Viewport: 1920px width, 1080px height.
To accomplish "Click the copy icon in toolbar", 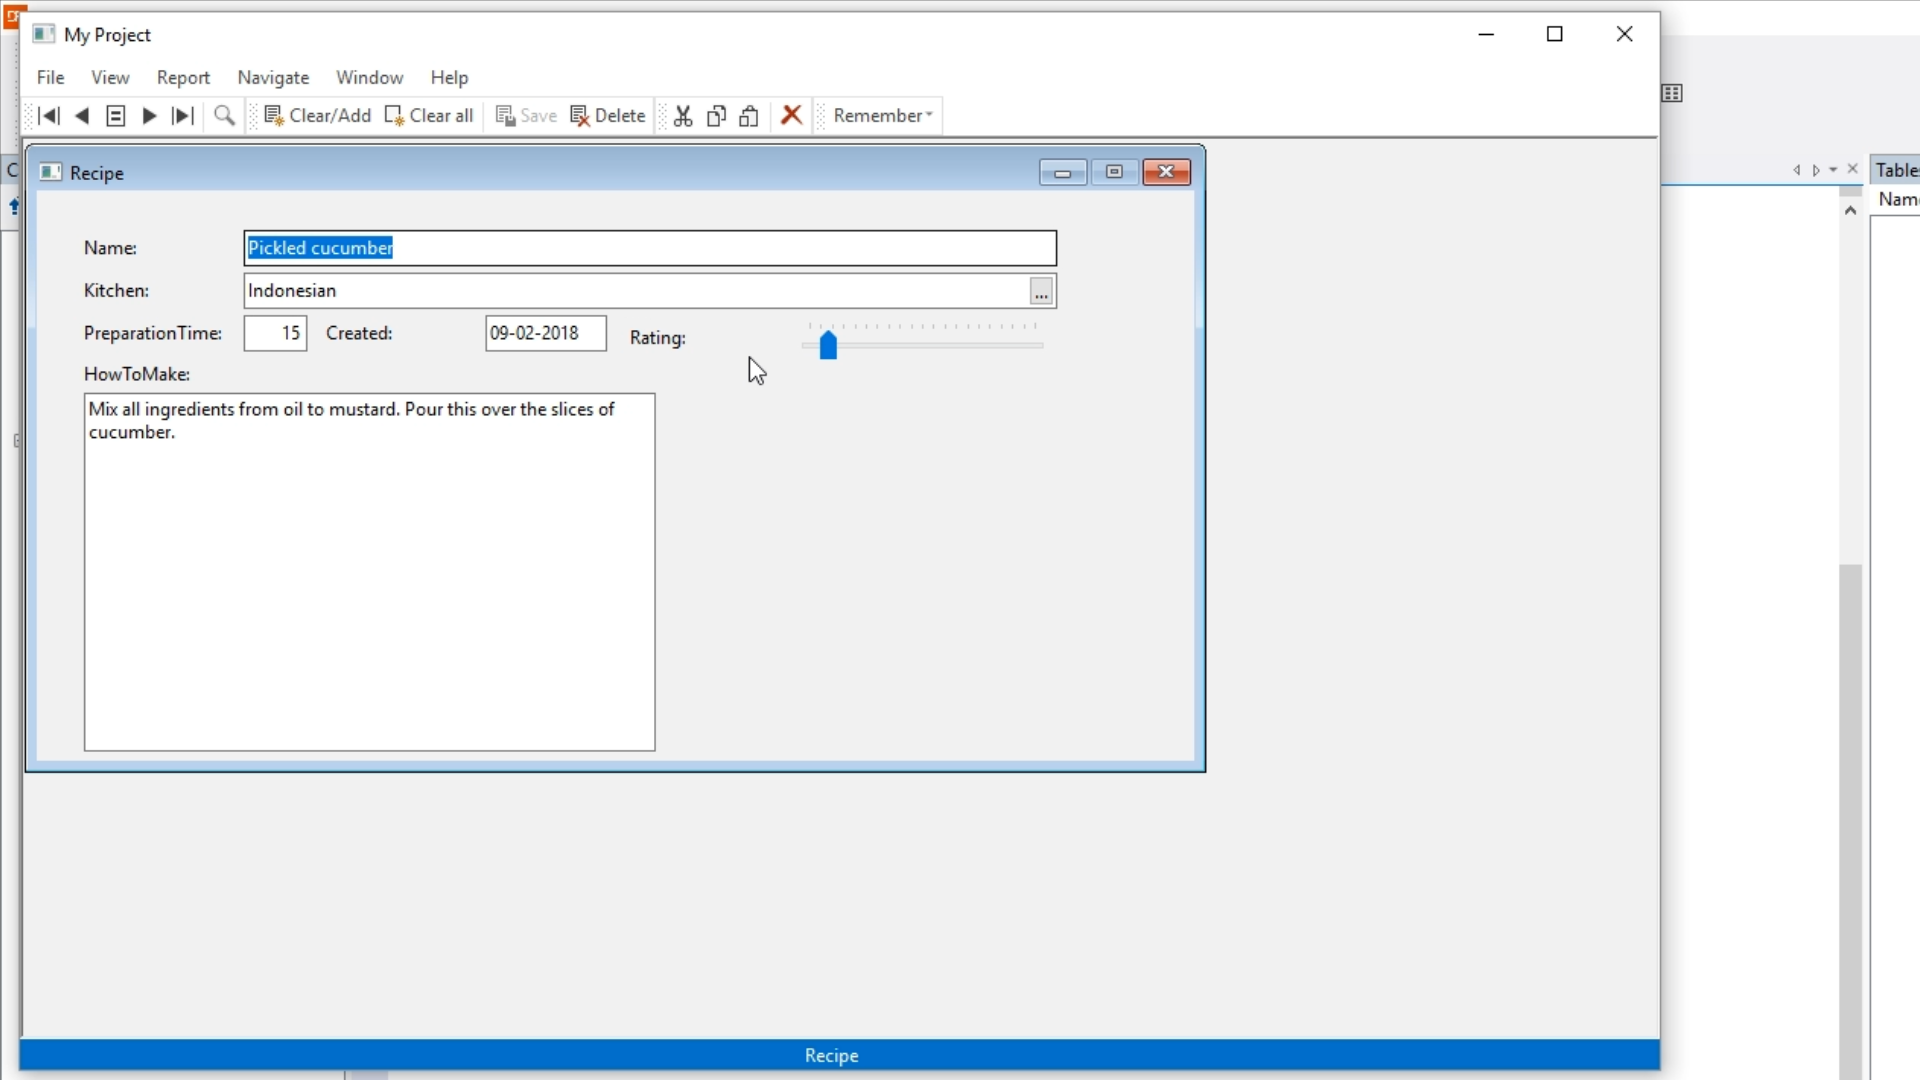I will [716, 116].
